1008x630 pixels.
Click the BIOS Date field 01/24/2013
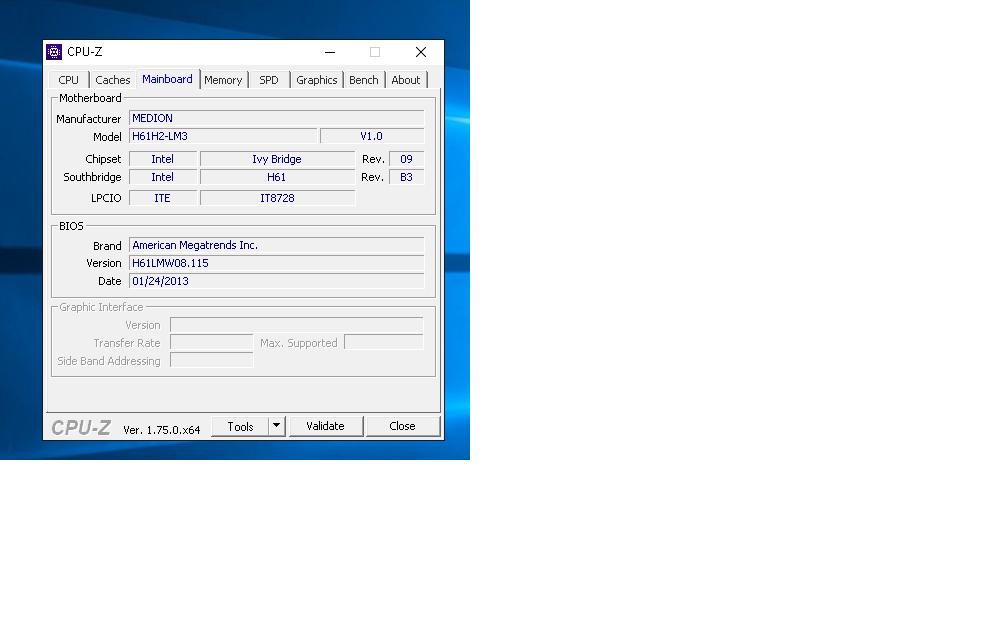point(276,281)
